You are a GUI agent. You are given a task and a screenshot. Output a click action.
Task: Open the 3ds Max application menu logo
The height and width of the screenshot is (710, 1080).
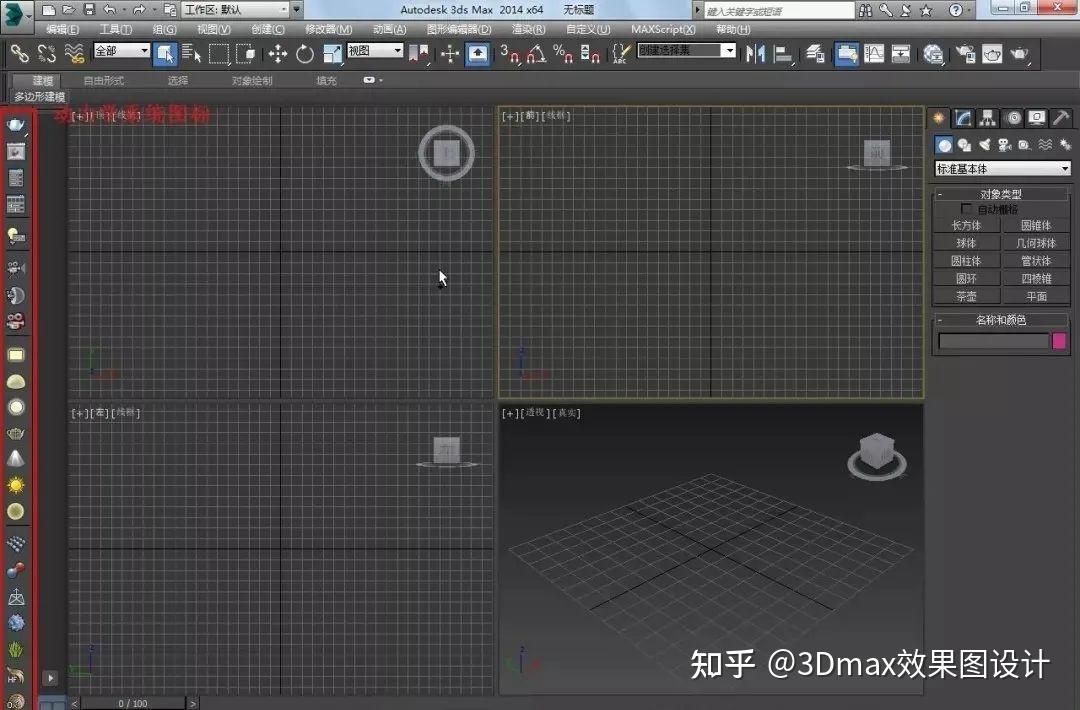click(x=15, y=15)
